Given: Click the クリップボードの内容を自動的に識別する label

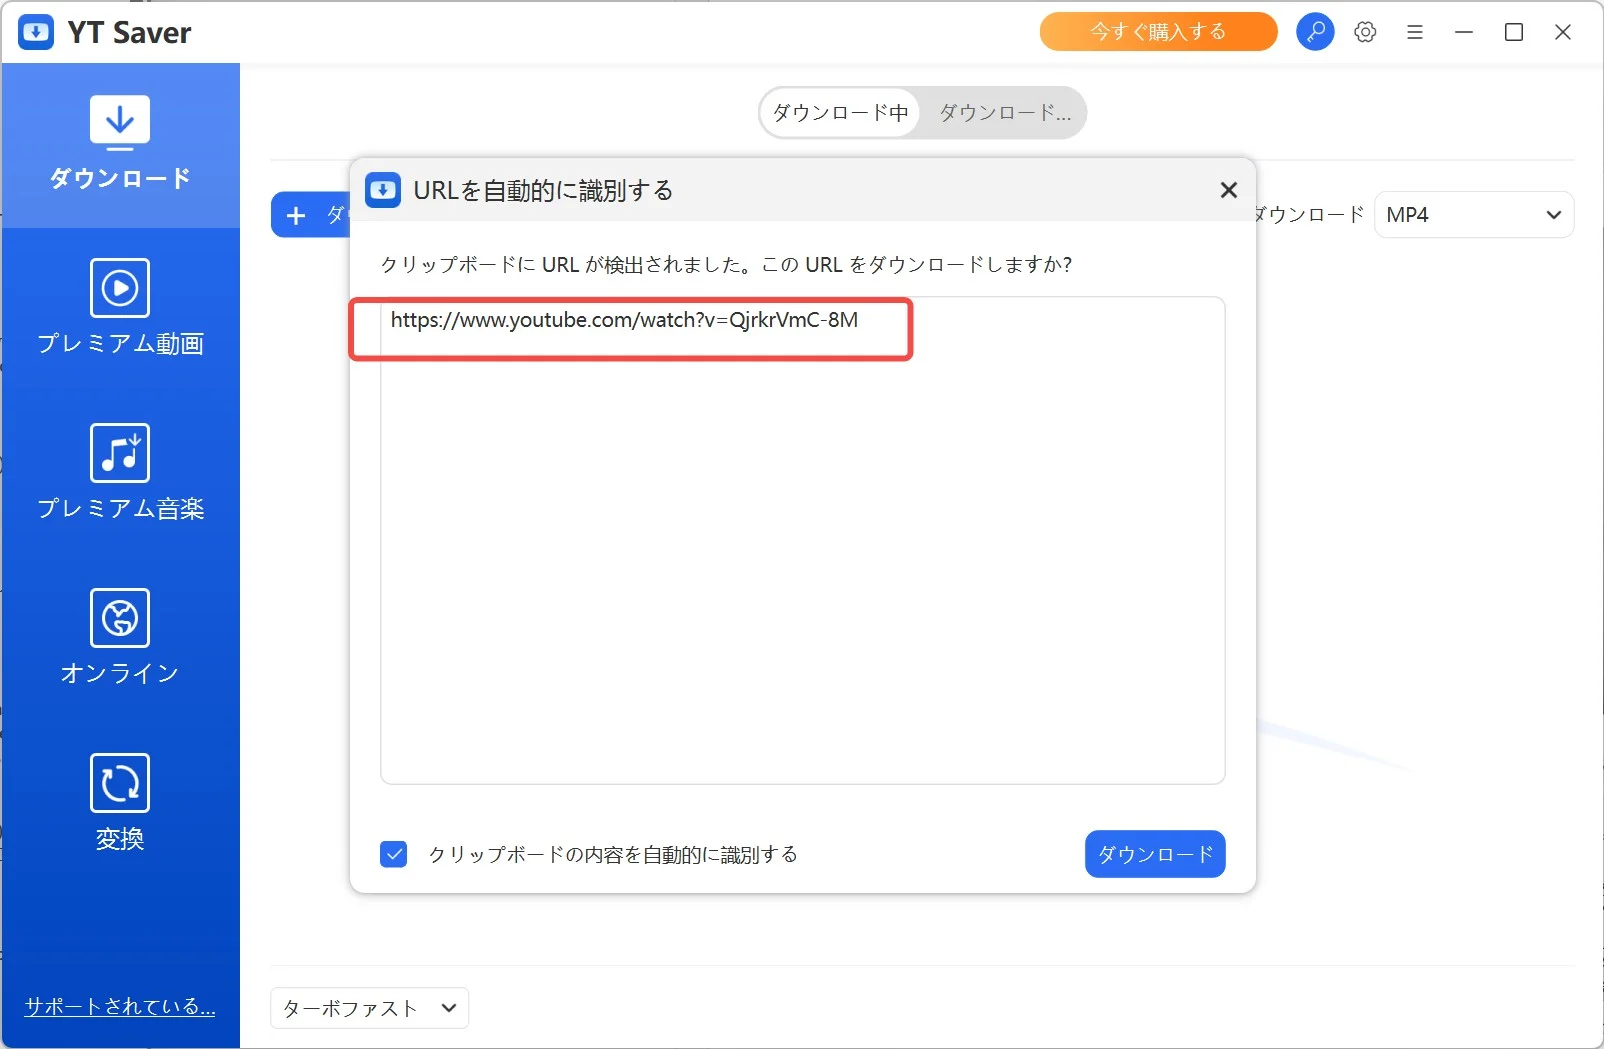Looking at the screenshot, I should (613, 855).
